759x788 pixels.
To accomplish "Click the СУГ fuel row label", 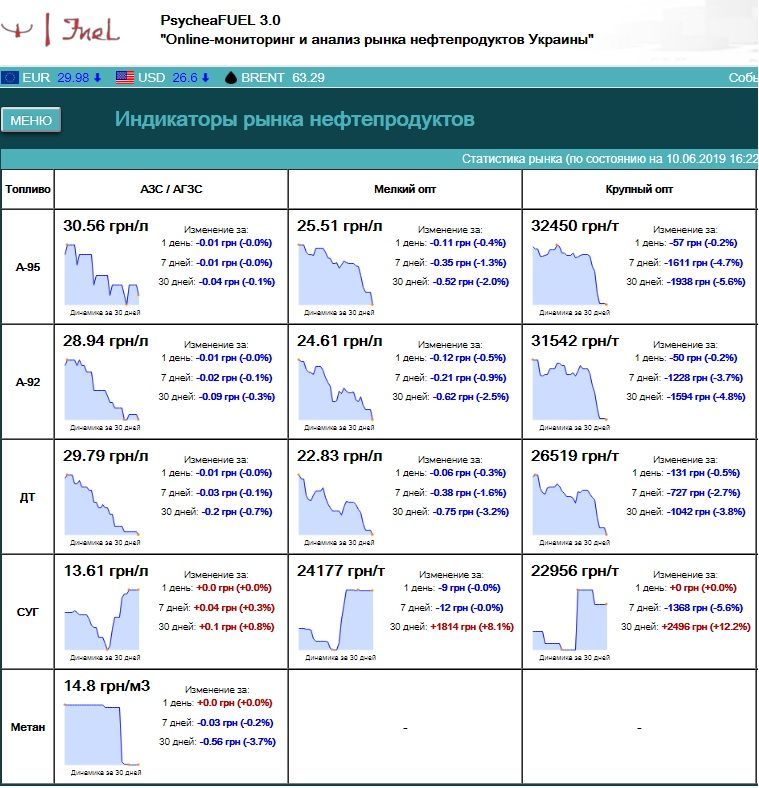I will point(28,612).
